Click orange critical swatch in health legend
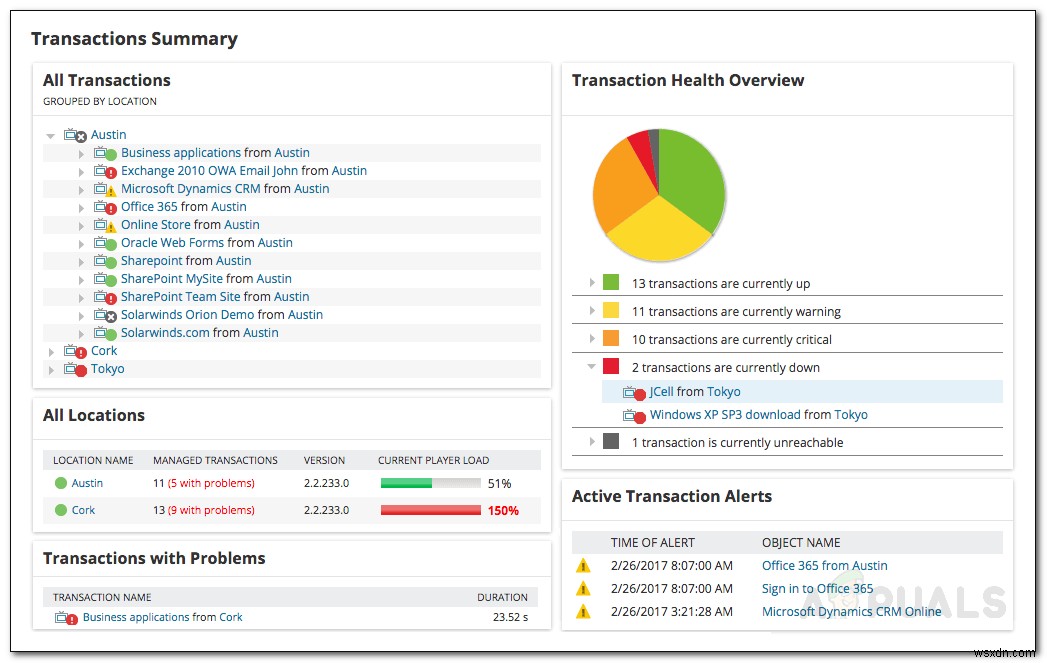The image size is (1047, 663). 611,339
